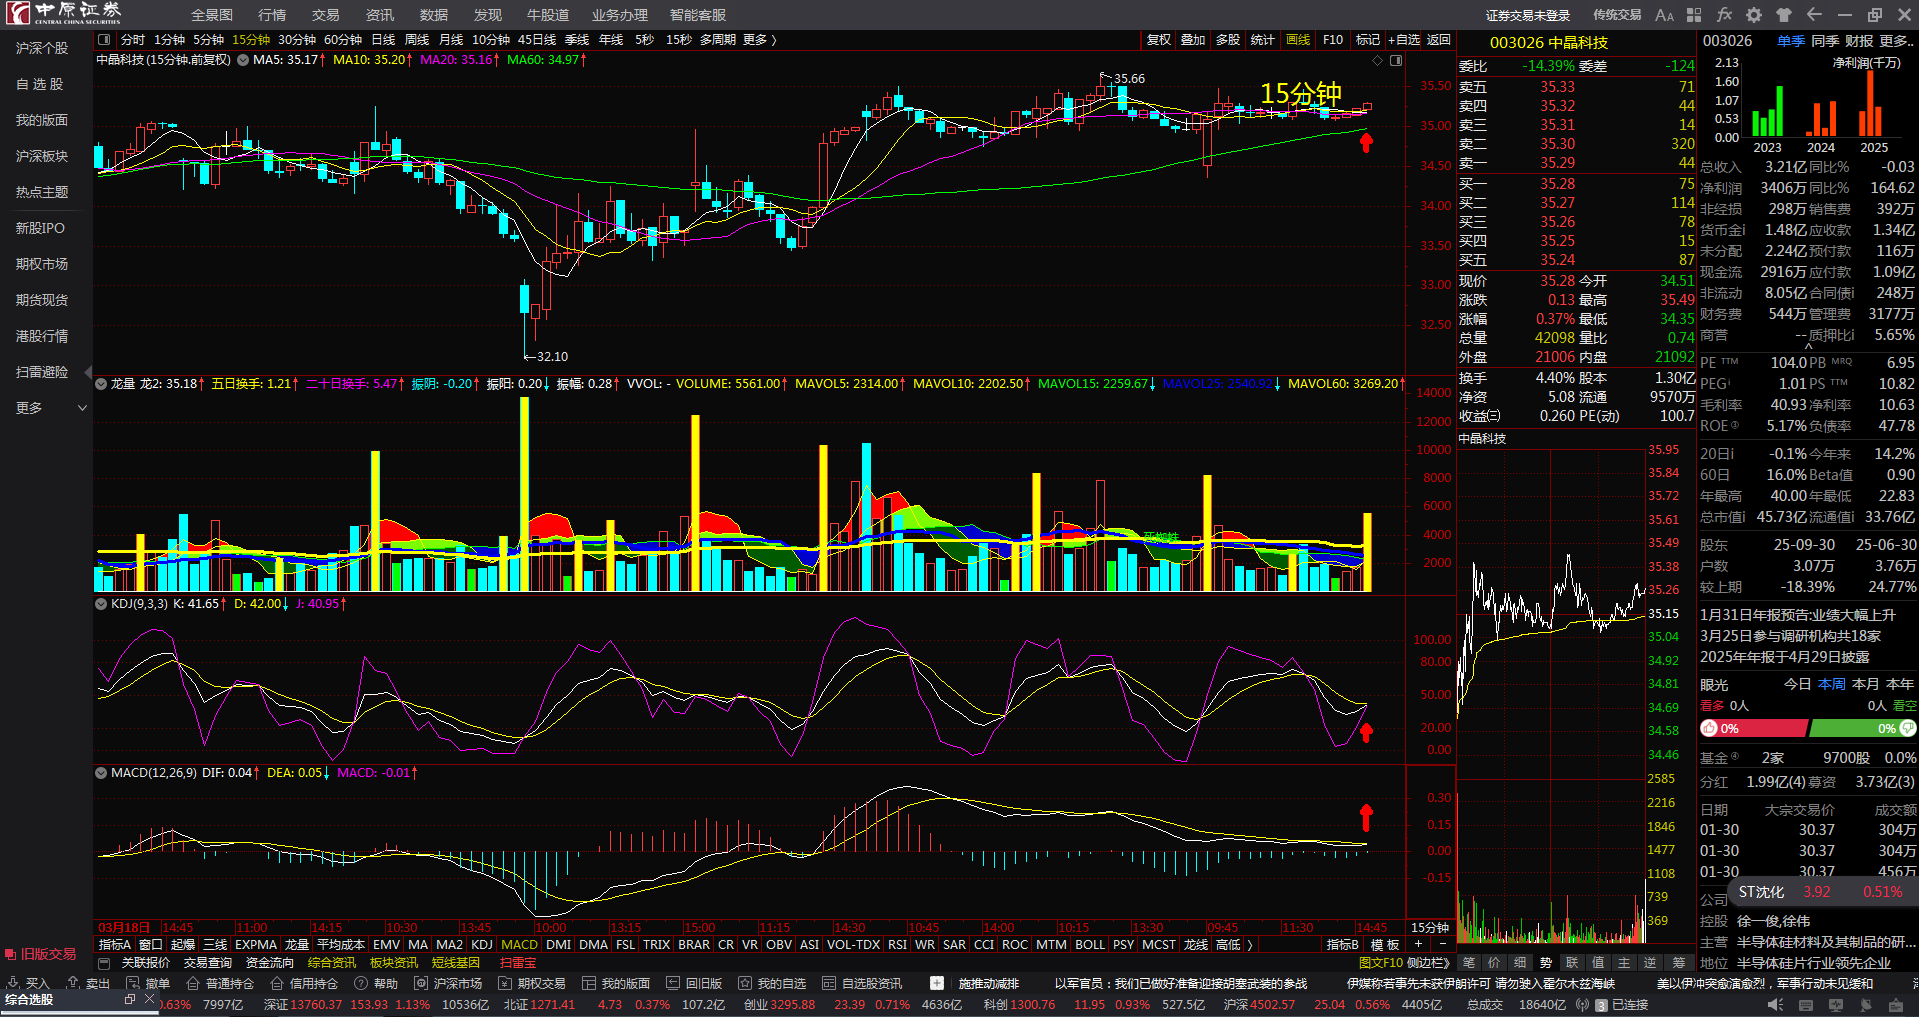This screenshot has height=1017, width=1919.
Task: Open the 资讯 menu
Action: 380,15
